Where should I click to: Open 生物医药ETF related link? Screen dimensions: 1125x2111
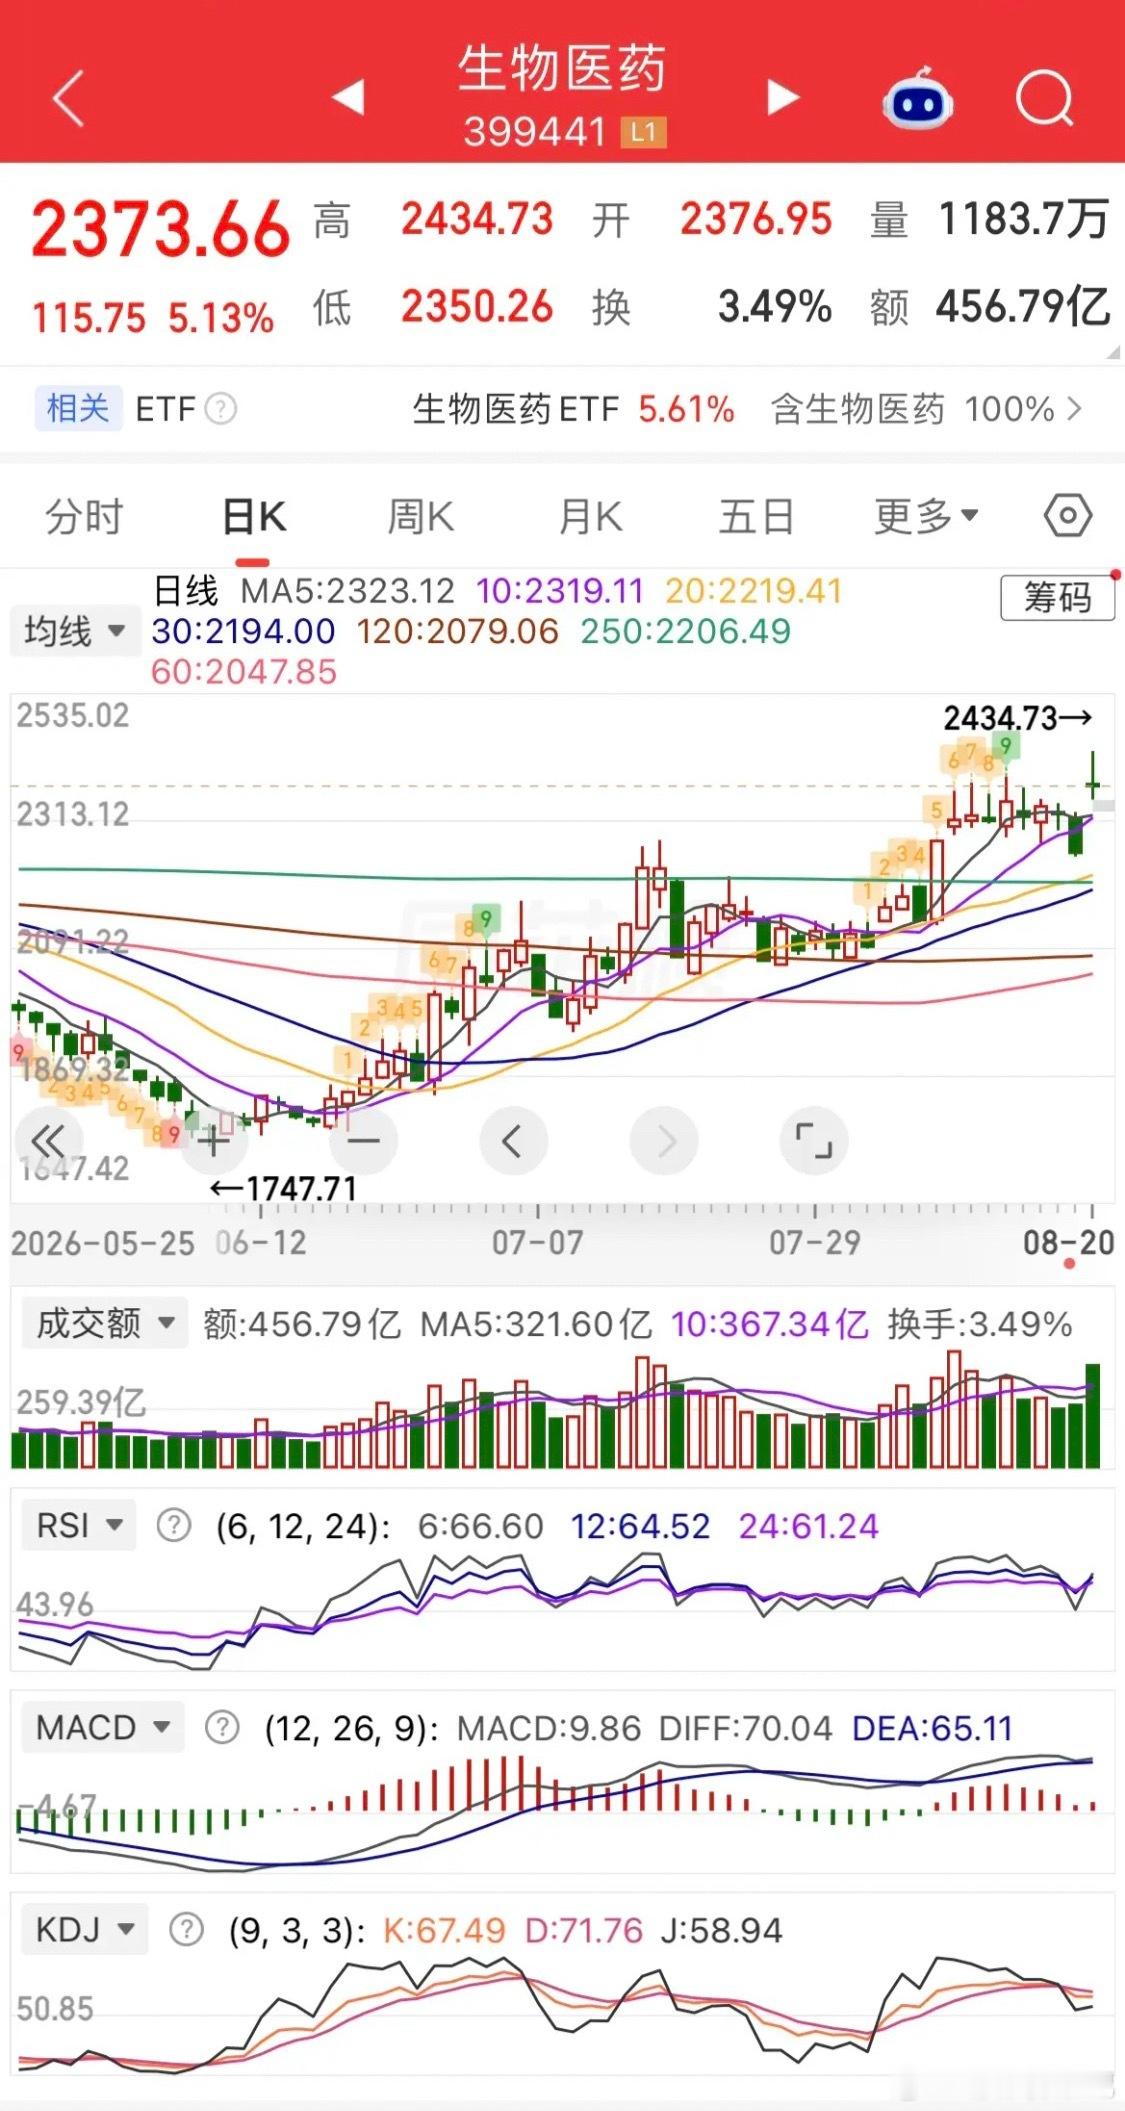pyautogui.click(x=574, y=409)
